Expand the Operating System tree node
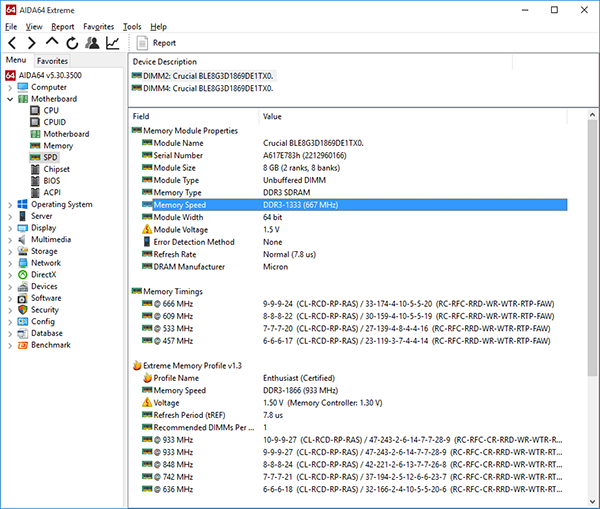The height and width of the screenshot is (509, 600). (10, 205)
